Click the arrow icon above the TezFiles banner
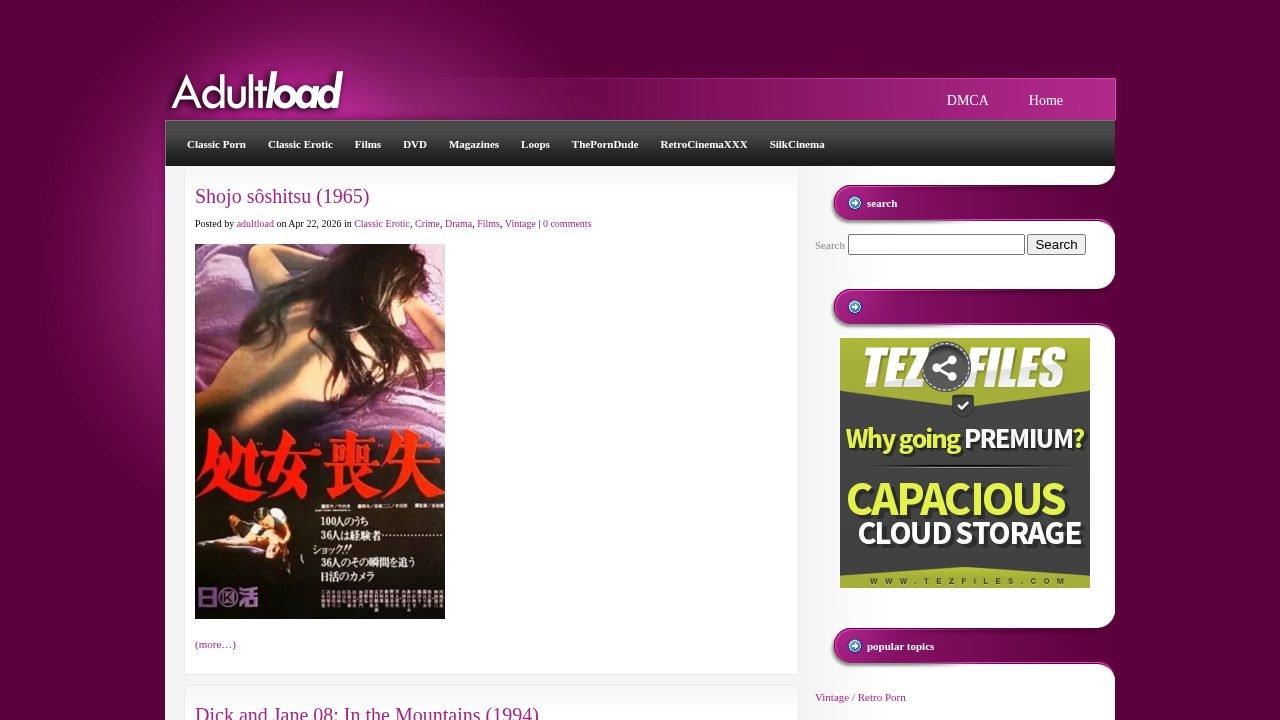The width and height of the screenshot is (1280, 720). [x=855, y=307]
